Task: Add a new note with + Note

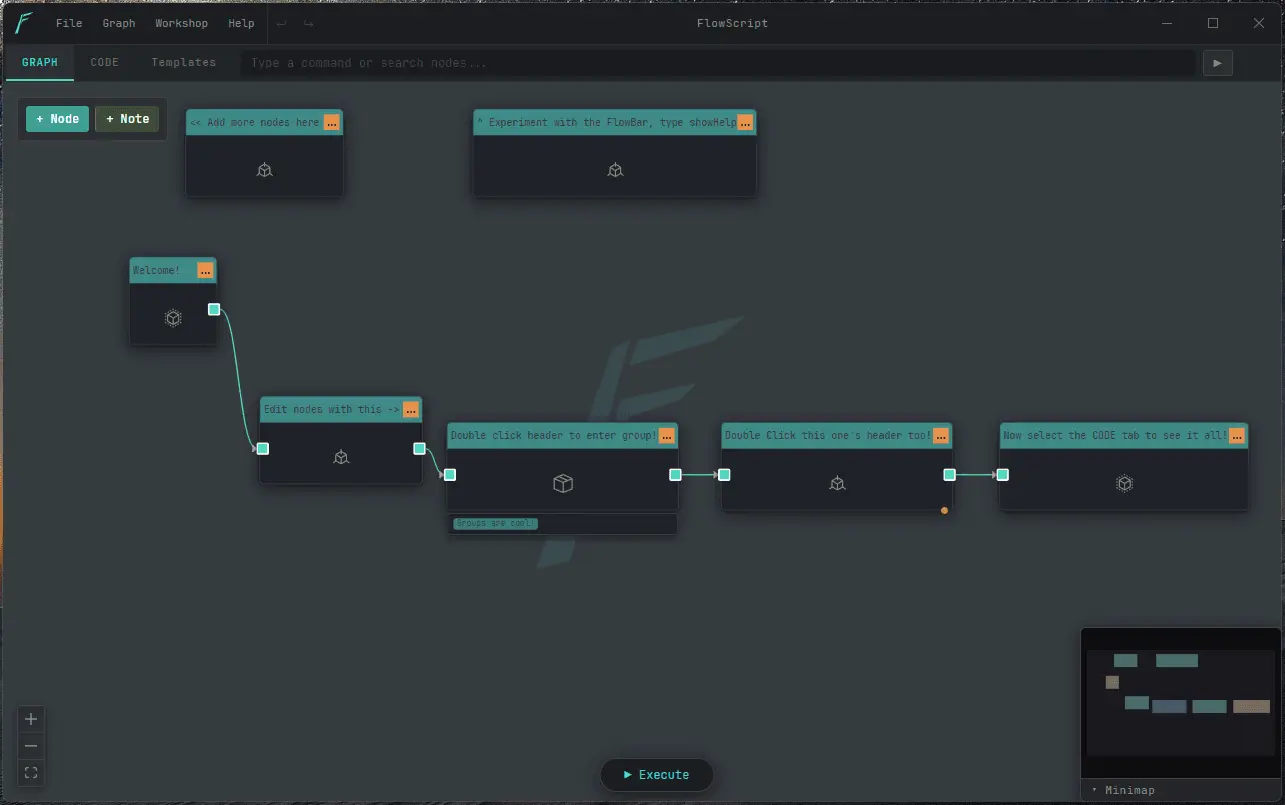Action: [x=127, y=119]
